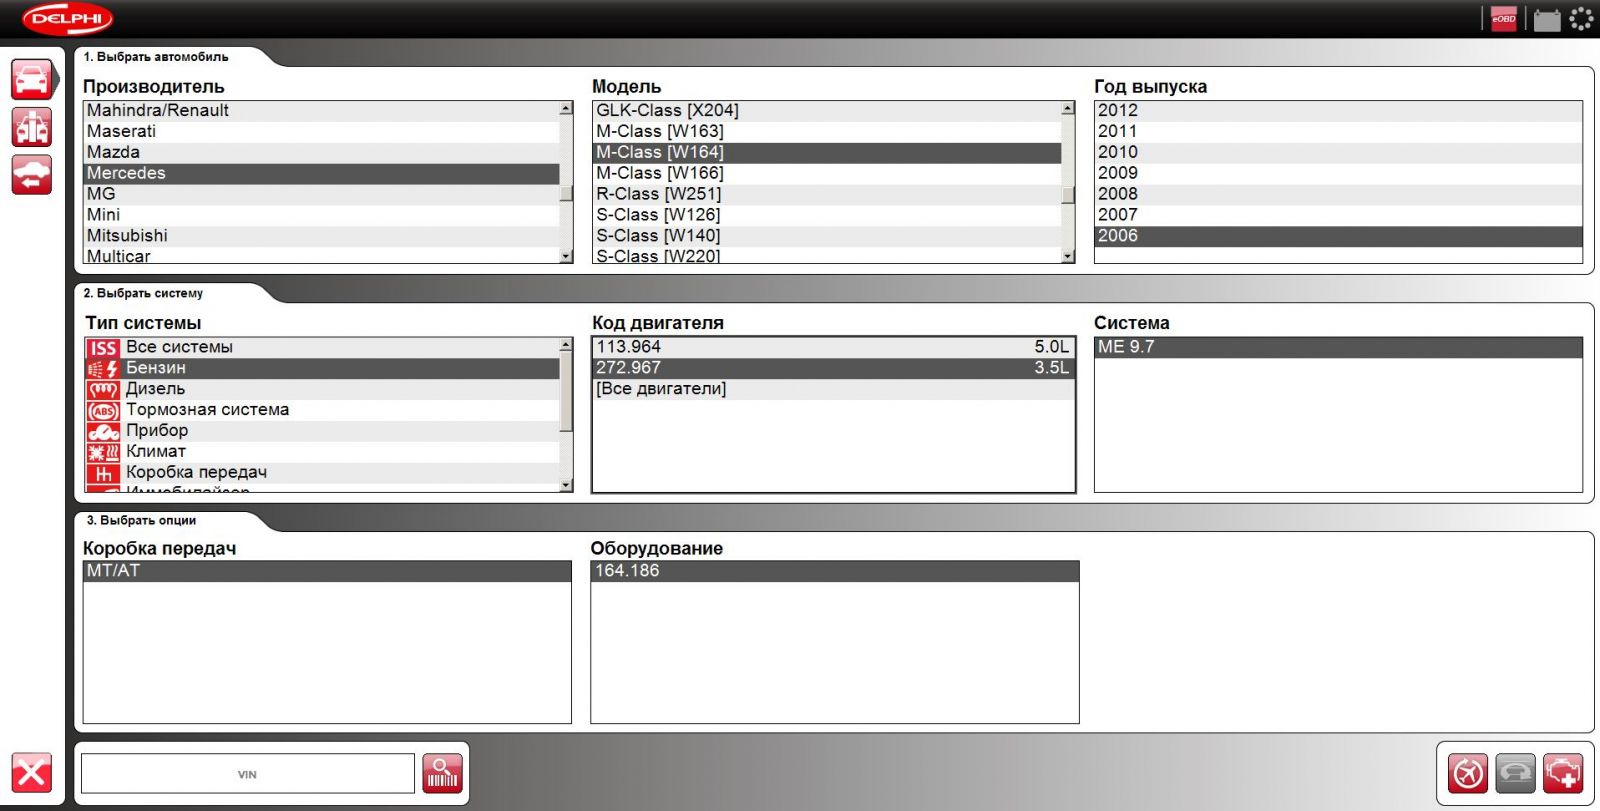Viewport: 1600px width, 811px height.
Task: Click the dotted circle activity icon
Action: [x=1581, y=19]
